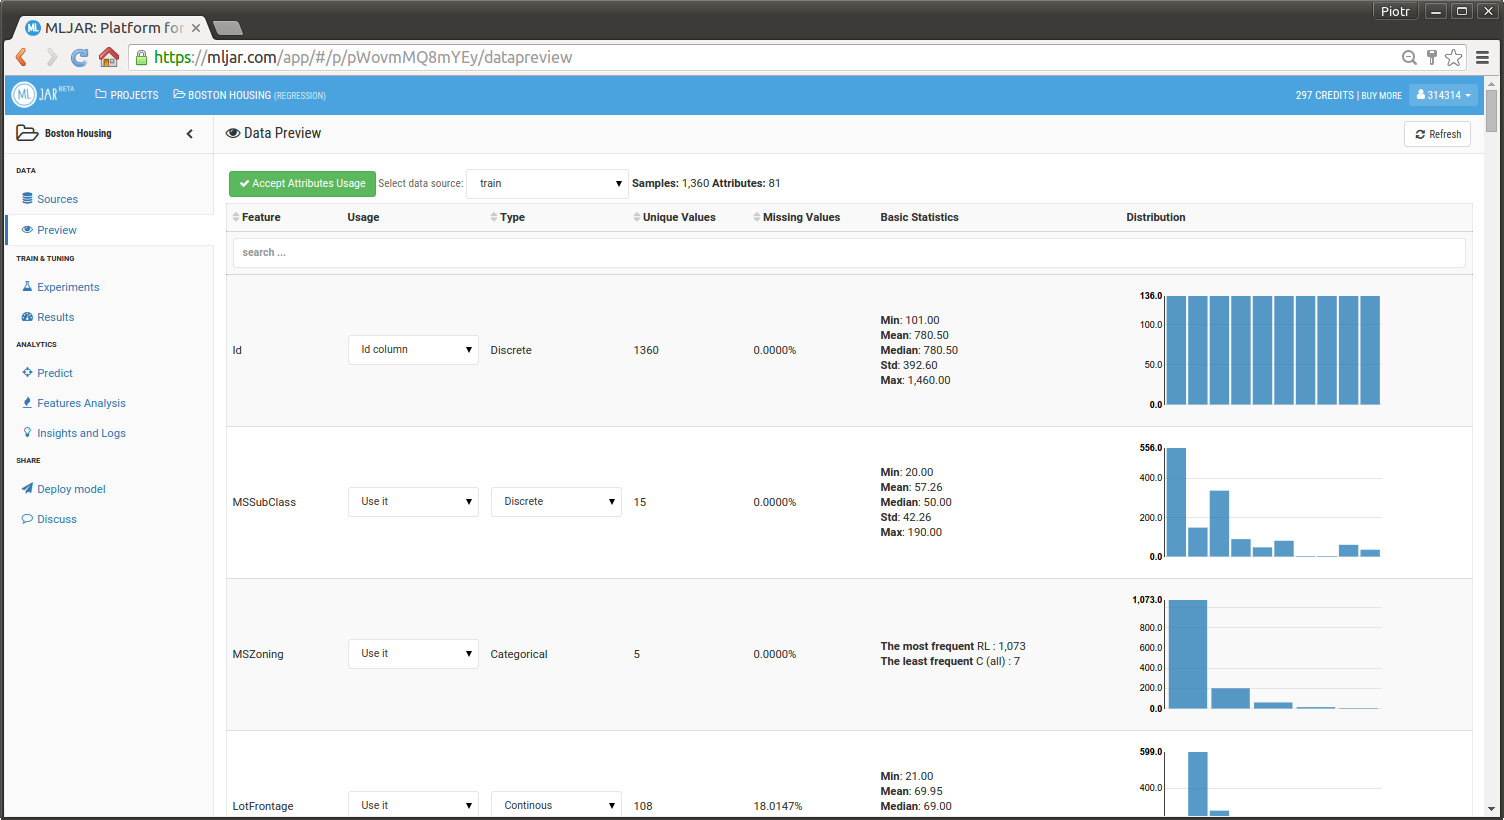Click the browser home icon

click(x=109, y=57)
